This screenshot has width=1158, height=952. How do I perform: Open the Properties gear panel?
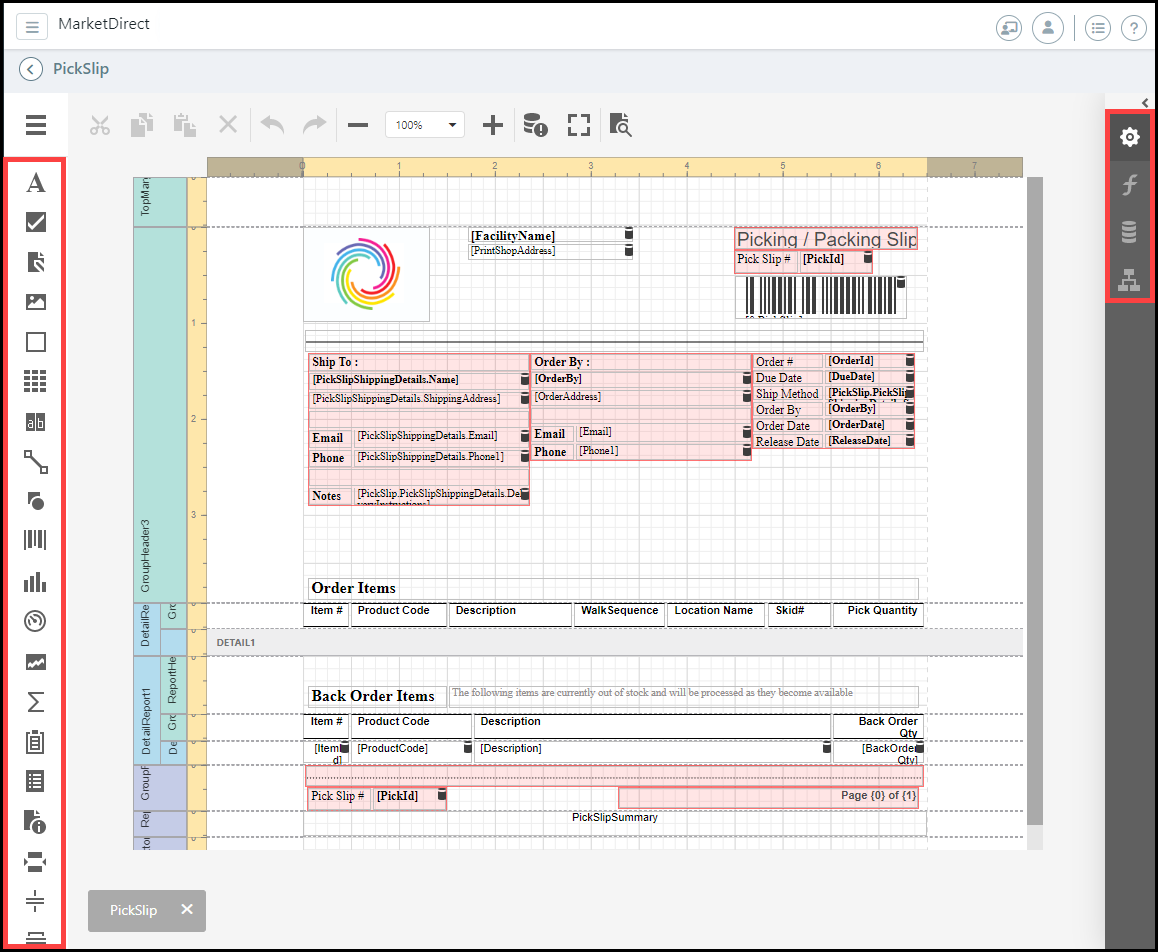(x=1129, y=137)
